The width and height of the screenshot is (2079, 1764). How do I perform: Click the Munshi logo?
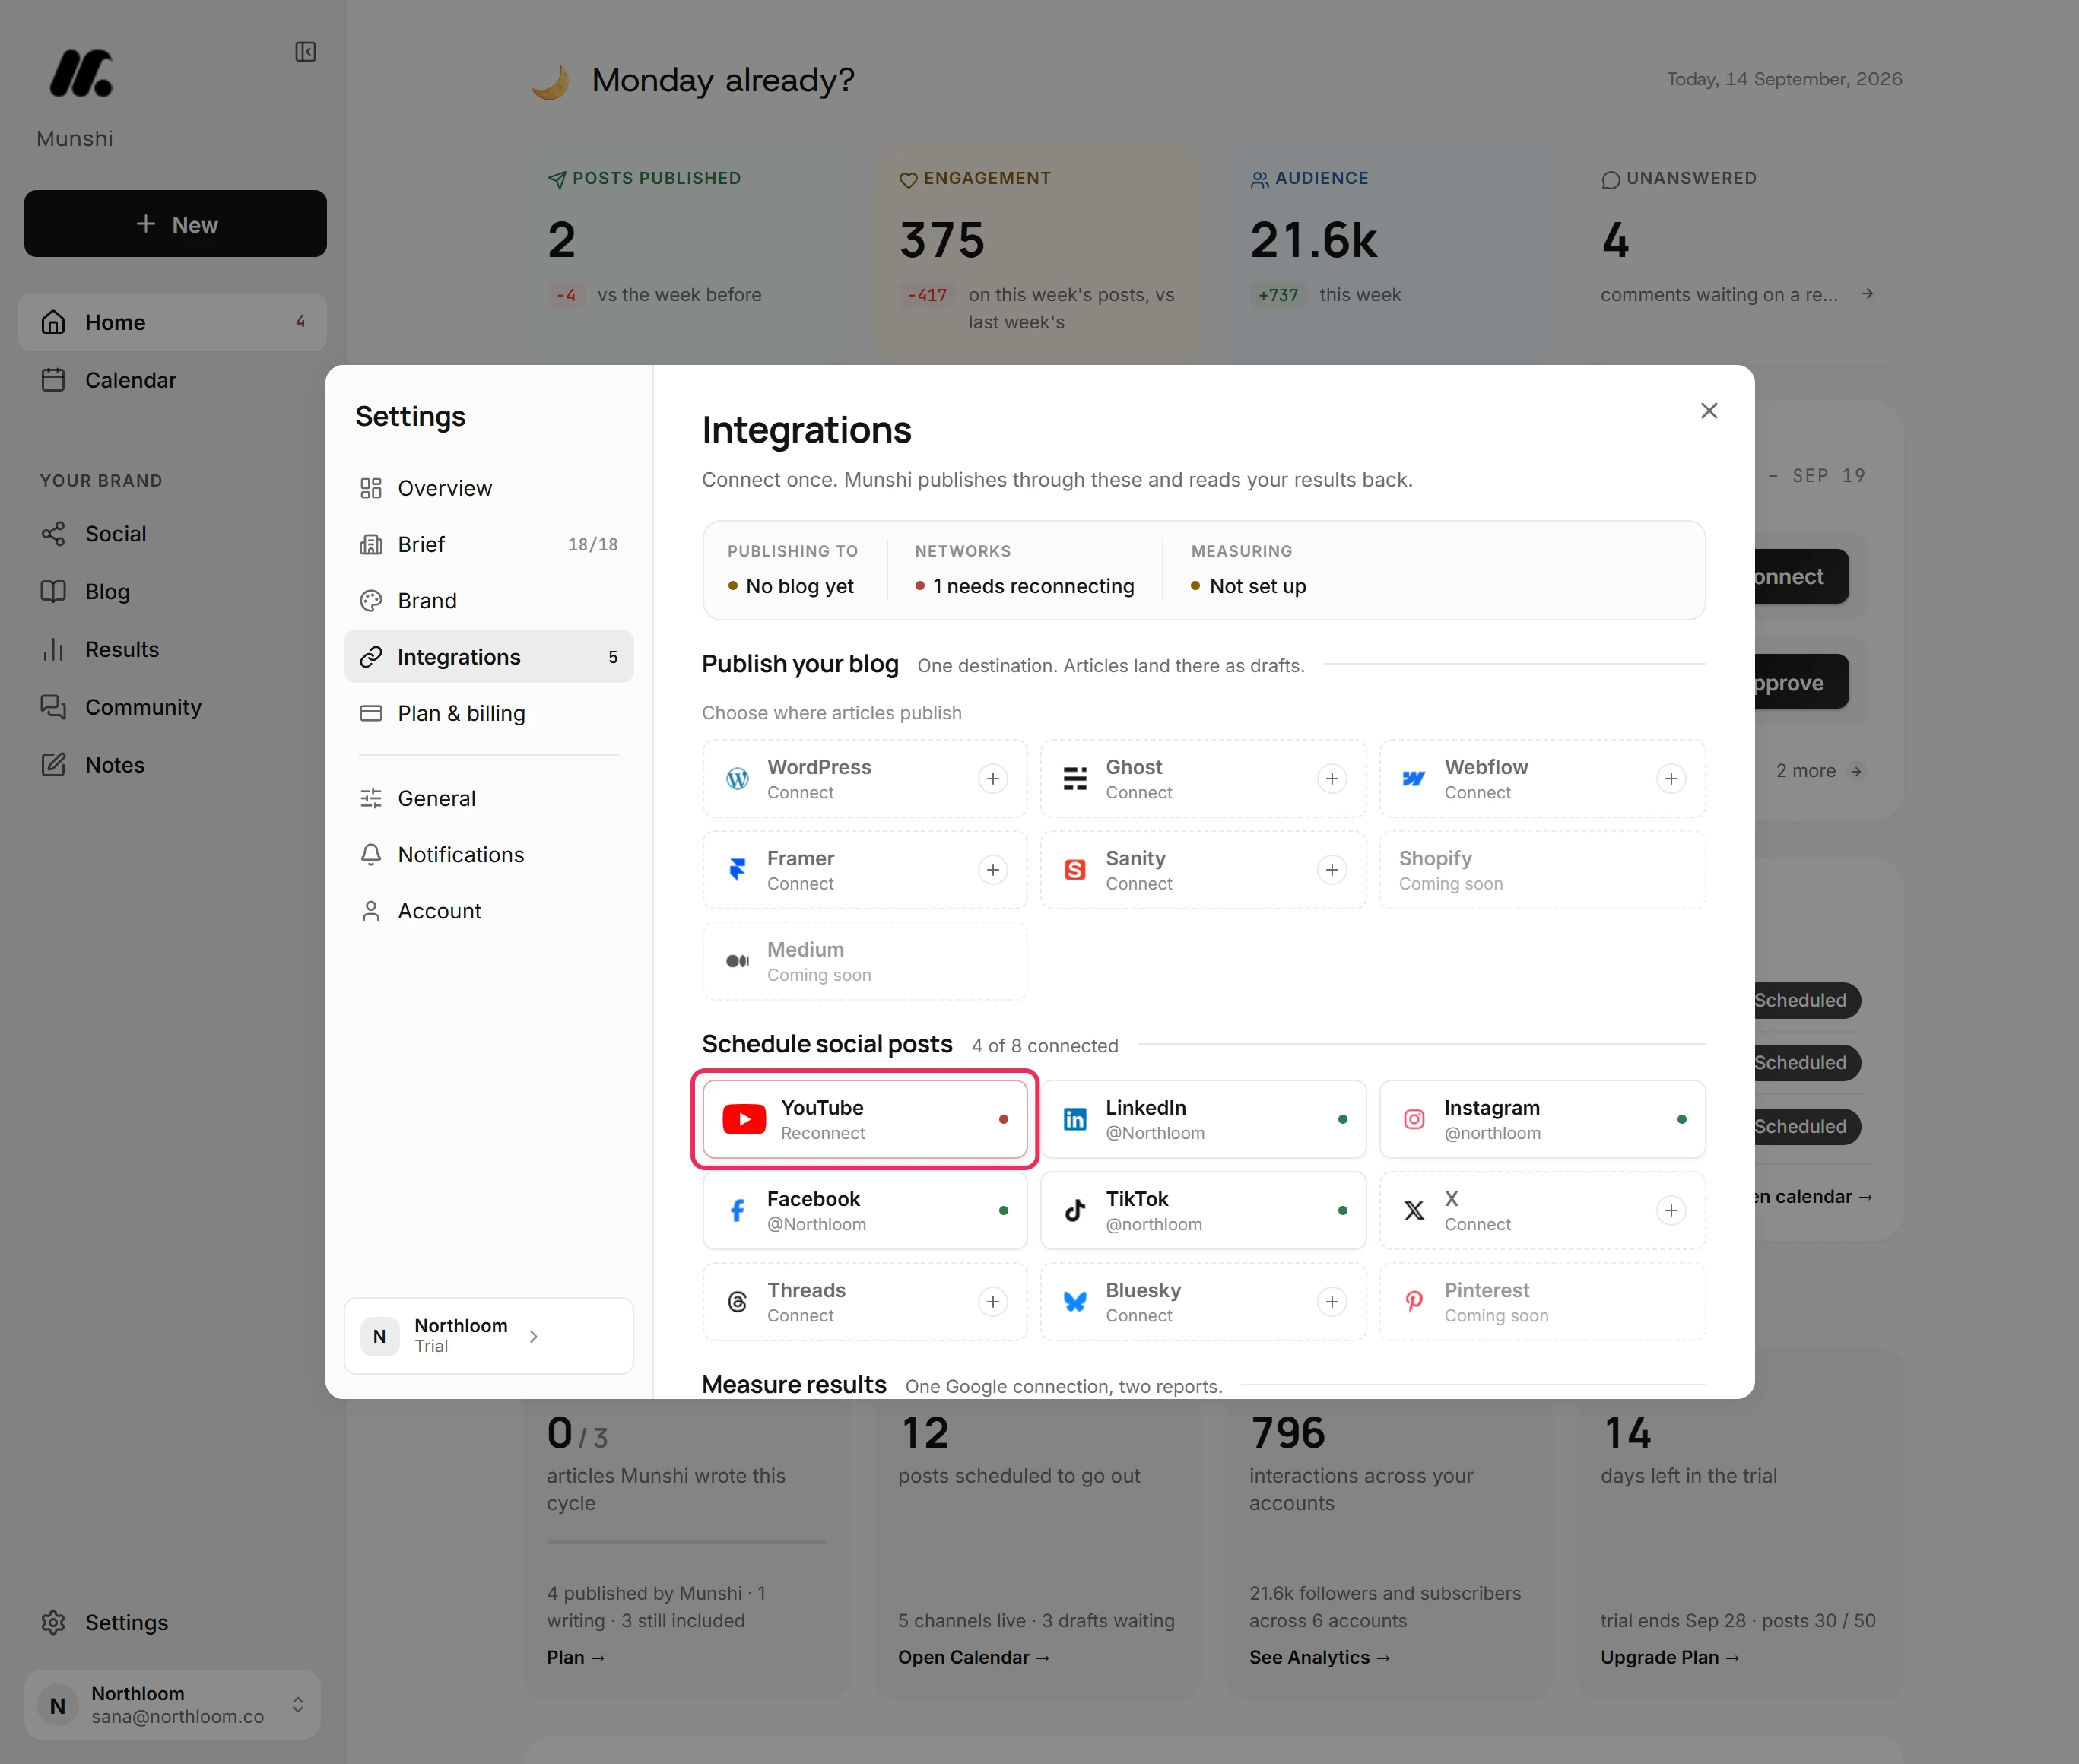tap(81, 74)
